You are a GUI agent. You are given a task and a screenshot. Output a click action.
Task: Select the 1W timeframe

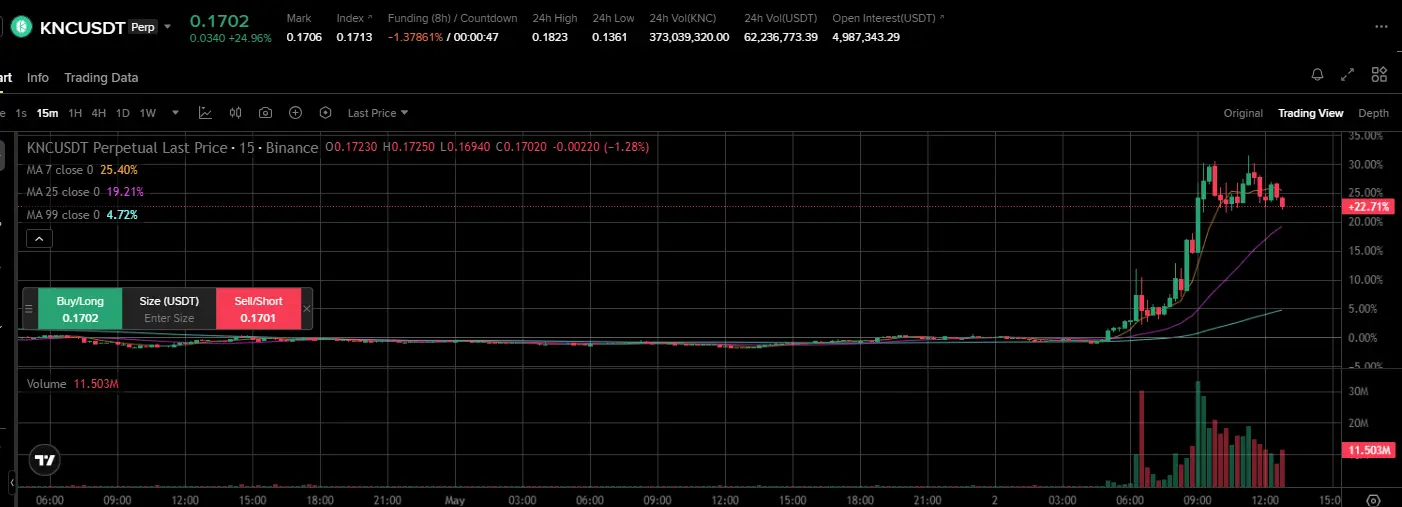148,113
